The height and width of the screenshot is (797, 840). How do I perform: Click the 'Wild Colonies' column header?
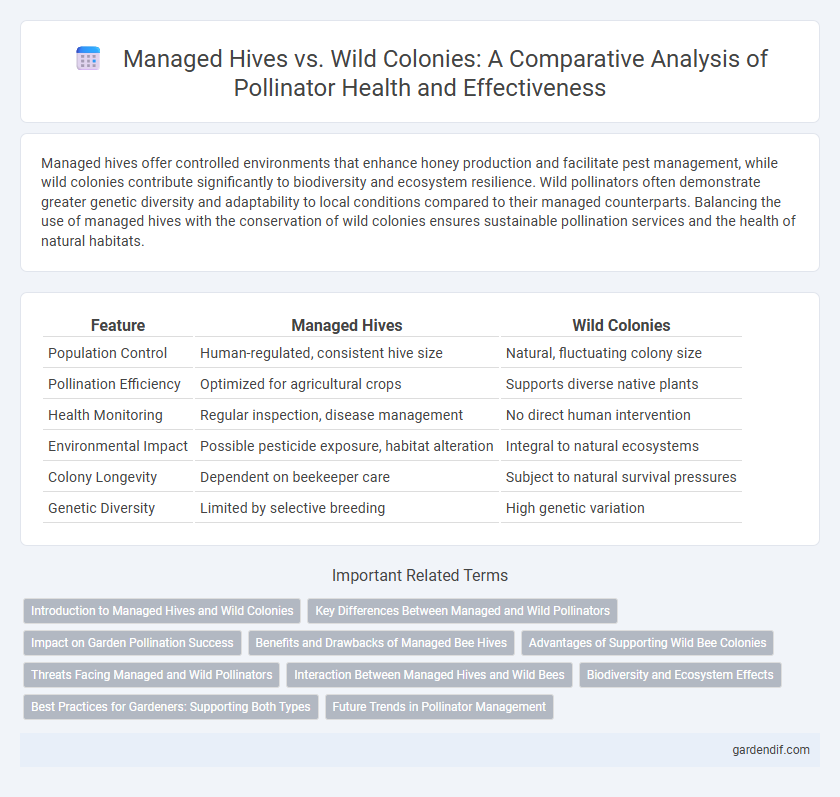point(621,325)
